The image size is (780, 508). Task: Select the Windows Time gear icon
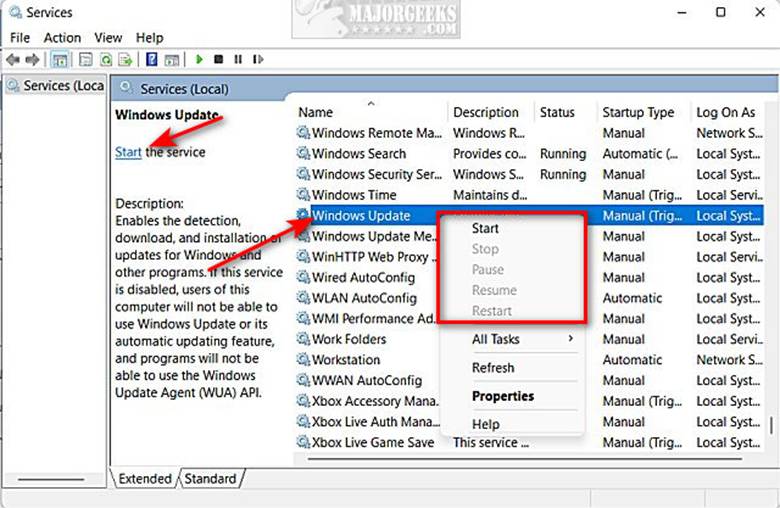(303, 195)
